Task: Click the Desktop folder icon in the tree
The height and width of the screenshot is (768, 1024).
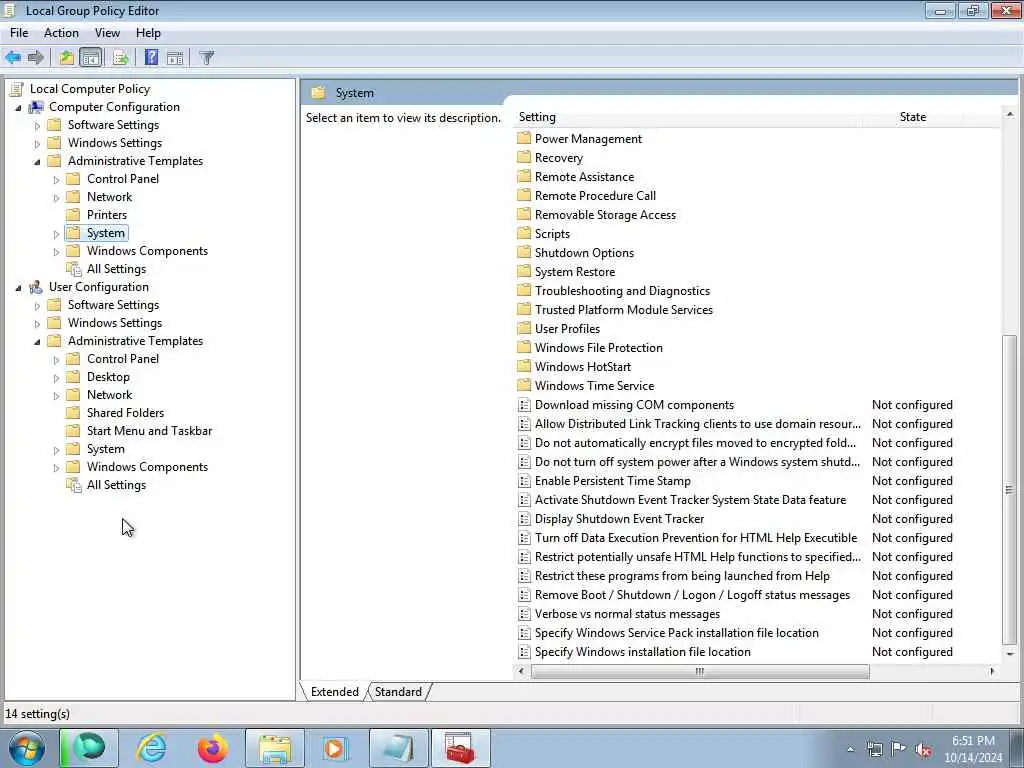Action: (74, 377)
